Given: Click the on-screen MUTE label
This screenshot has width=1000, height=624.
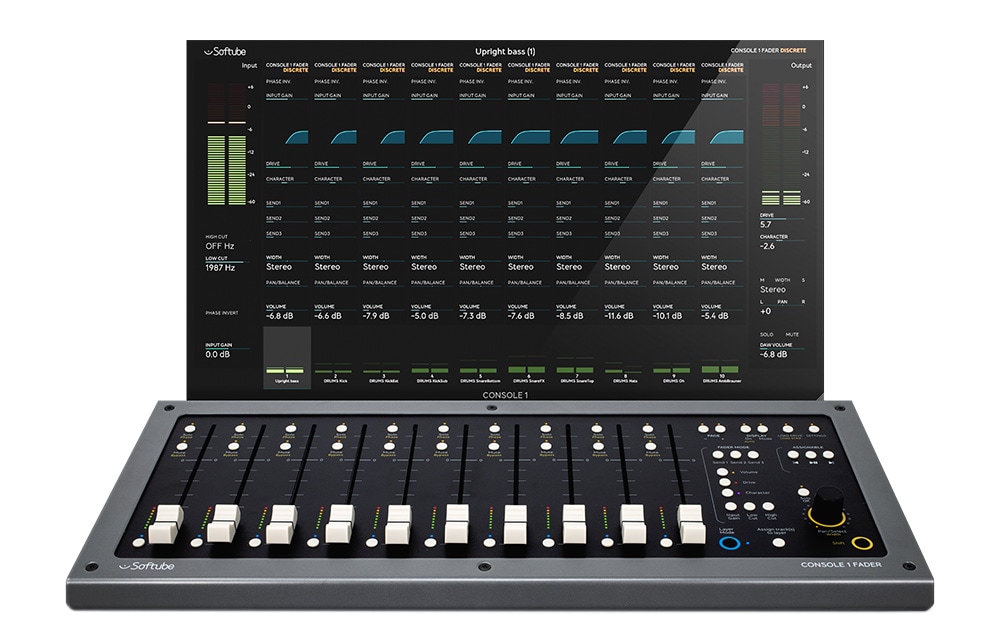Looking at the screenshot, I should click(x=792, y=334).
